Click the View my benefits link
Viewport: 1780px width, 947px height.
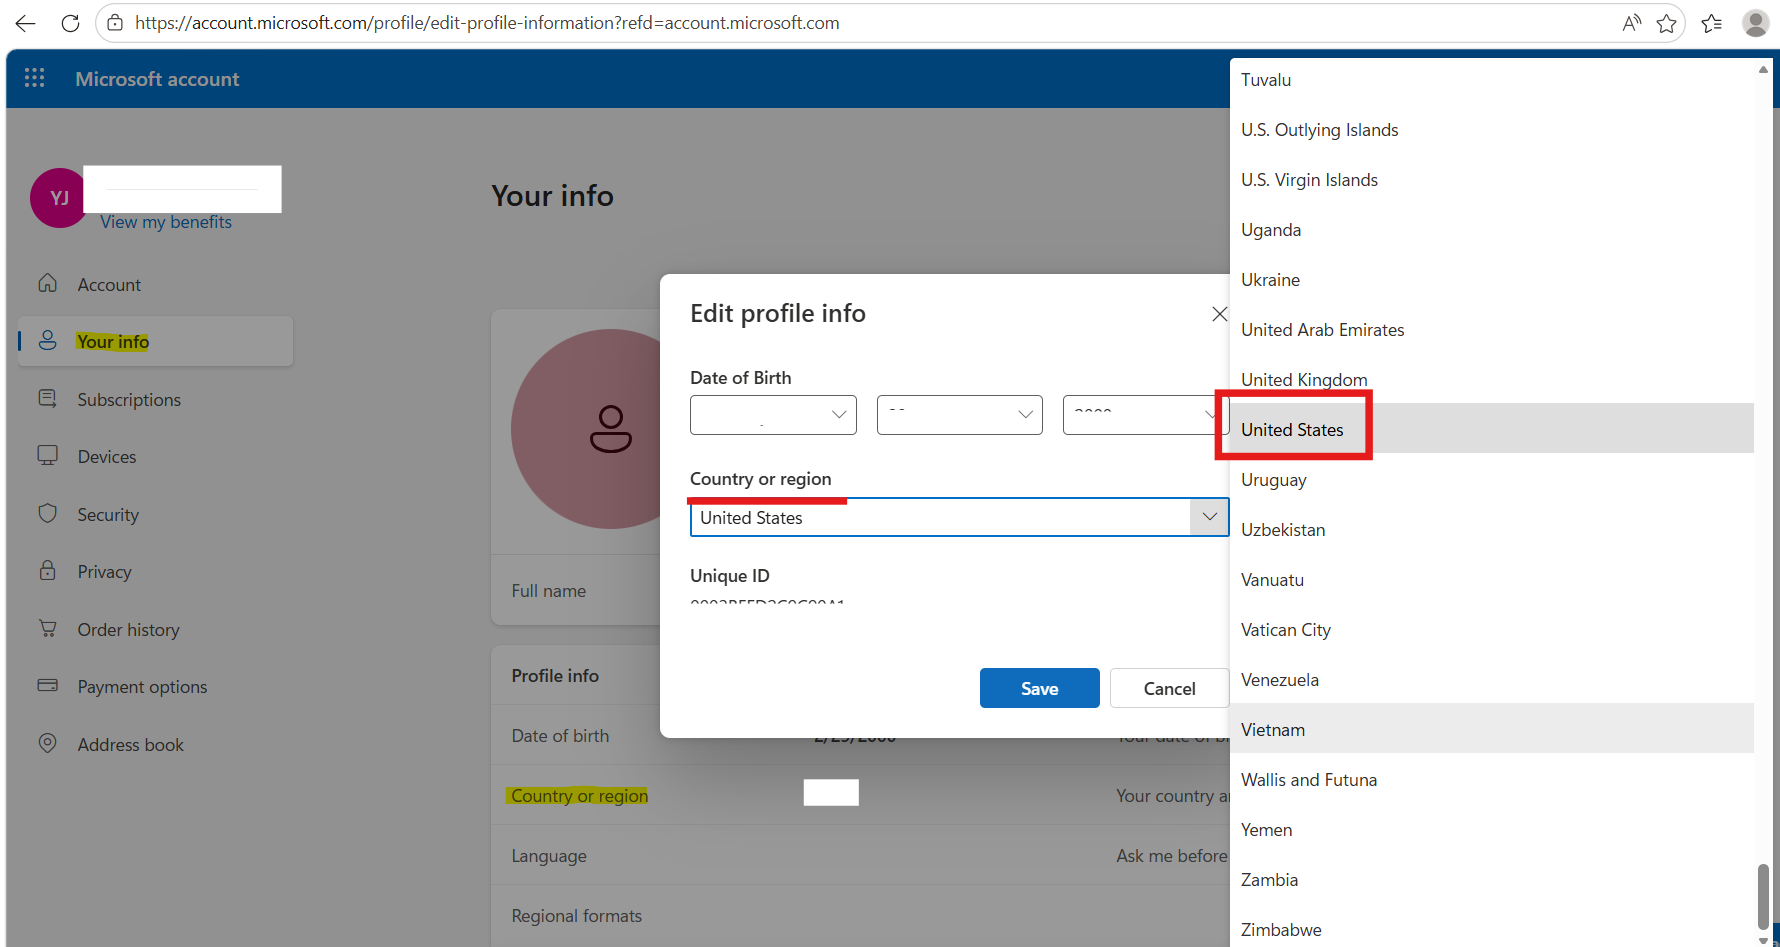[165, 221]
